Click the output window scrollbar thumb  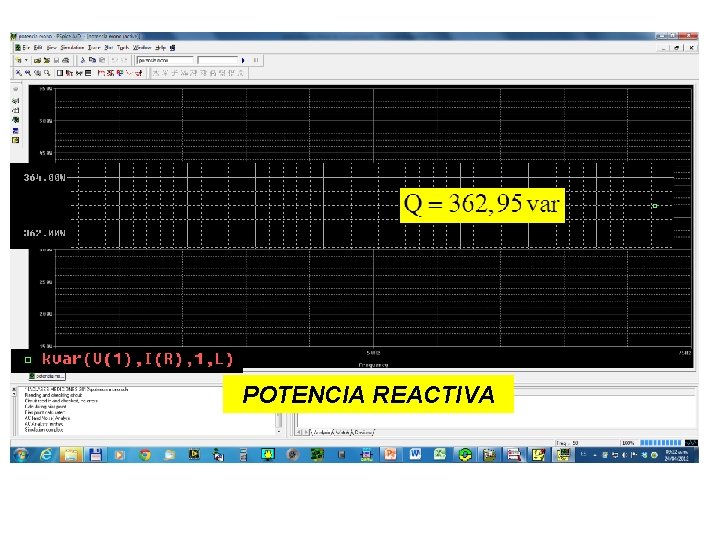click(x=279, y=420)
